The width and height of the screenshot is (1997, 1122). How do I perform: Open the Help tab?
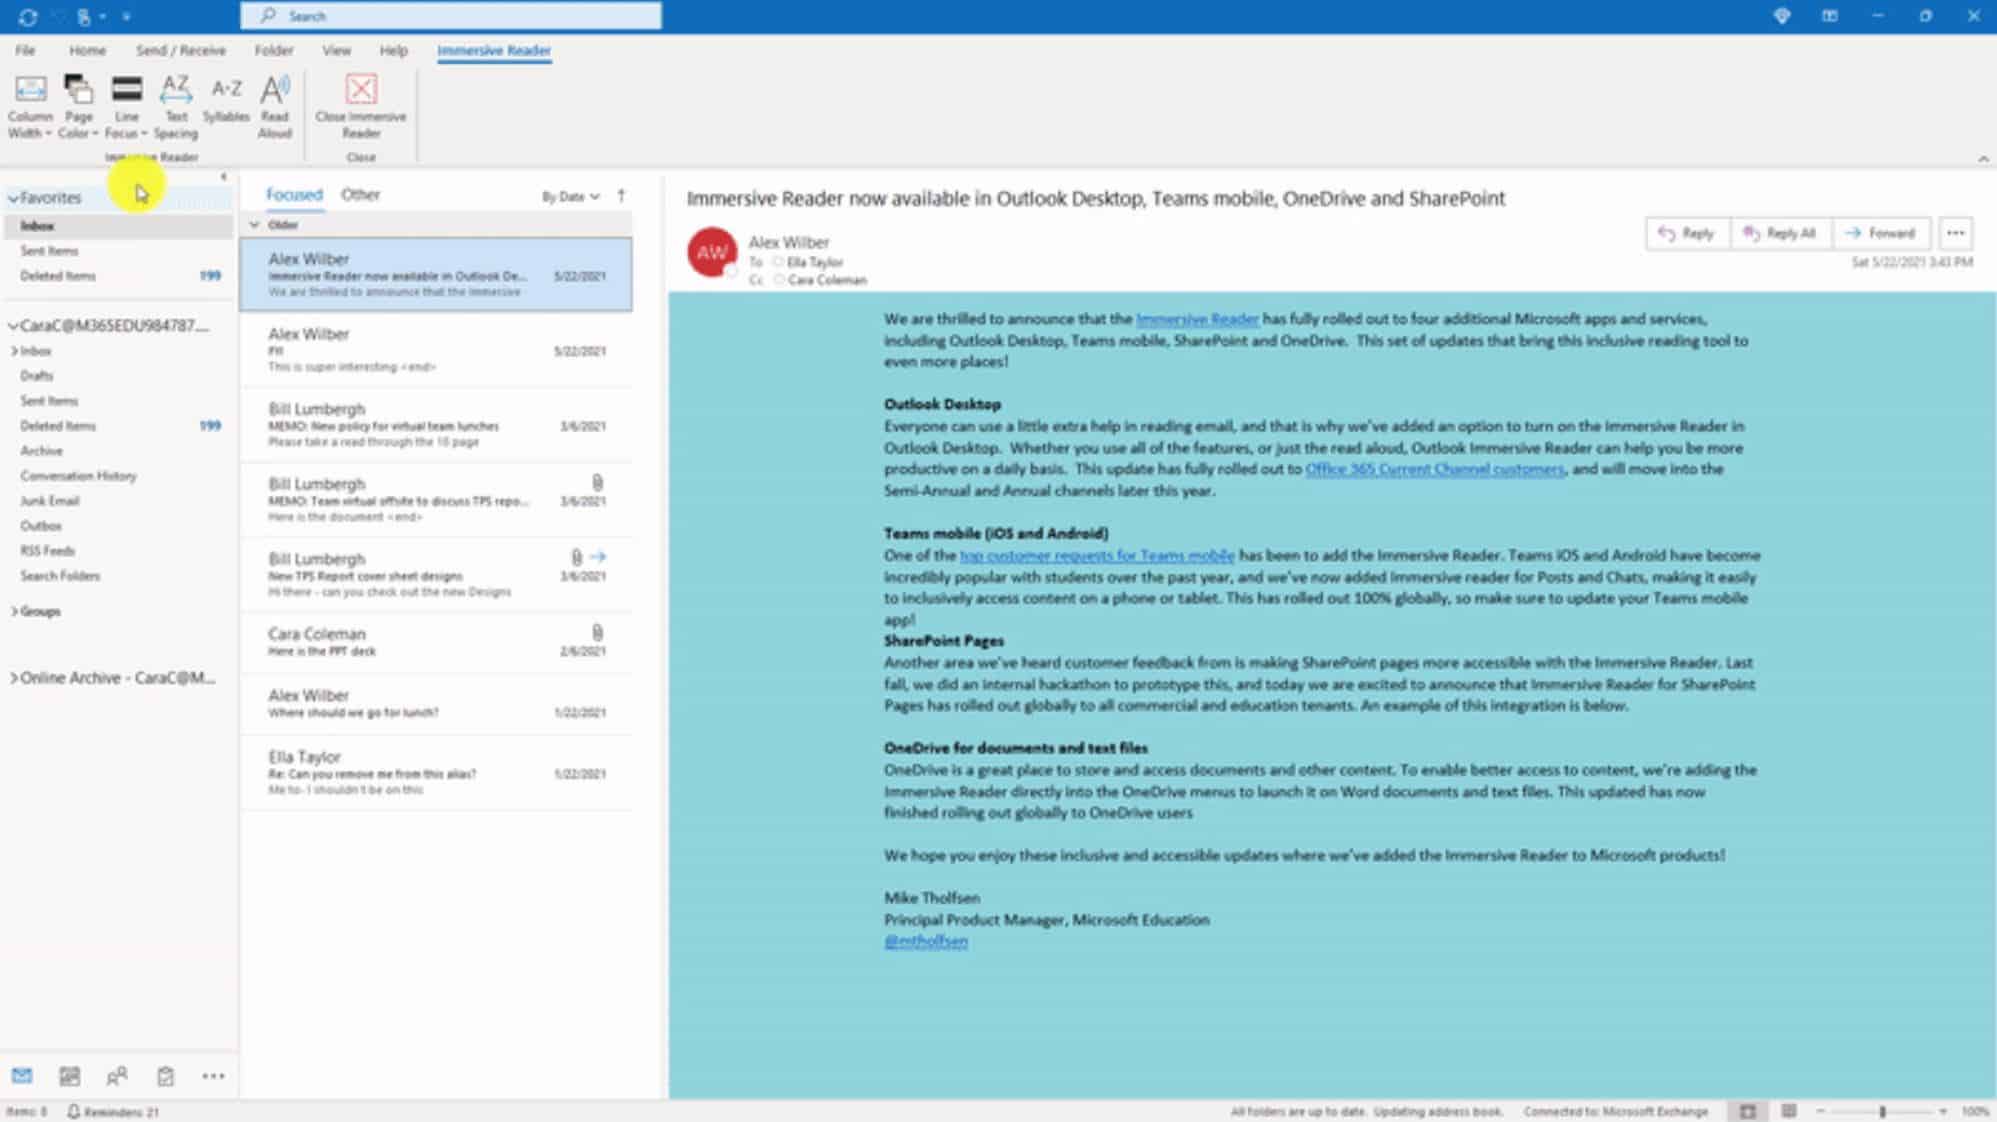[393, 50]
